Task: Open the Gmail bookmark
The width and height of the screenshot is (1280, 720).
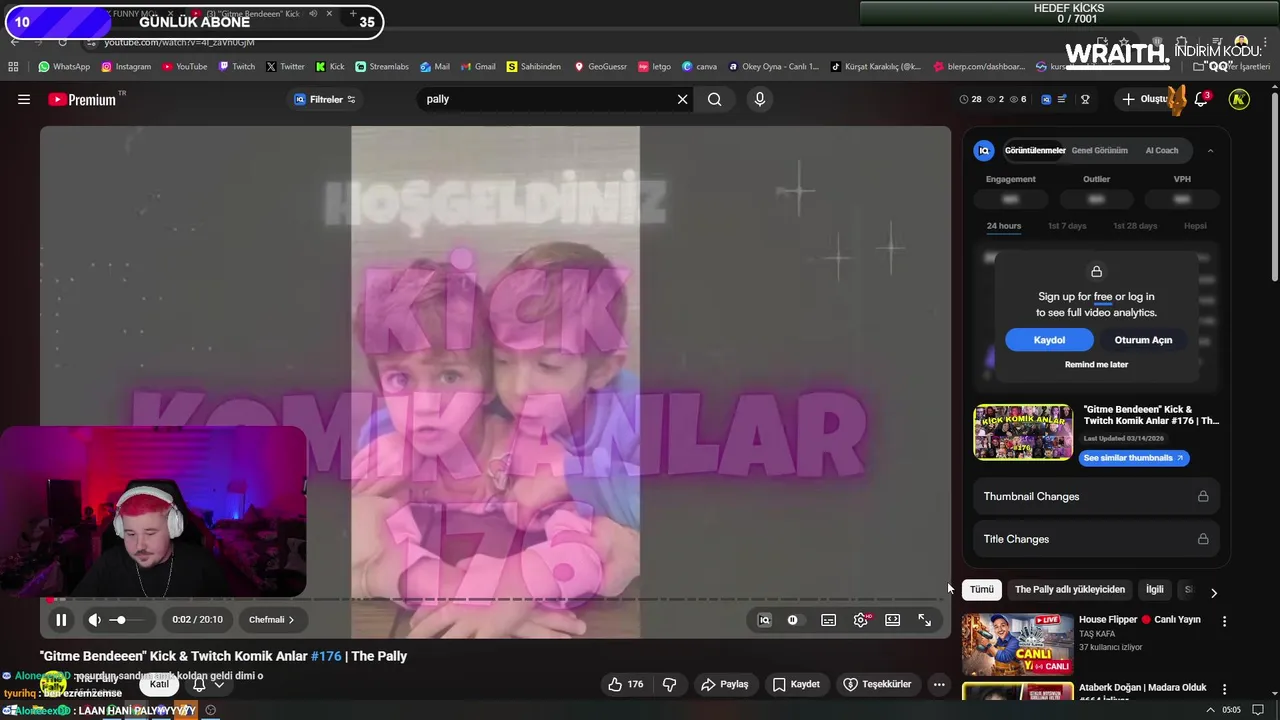Action: pos(477,67)
